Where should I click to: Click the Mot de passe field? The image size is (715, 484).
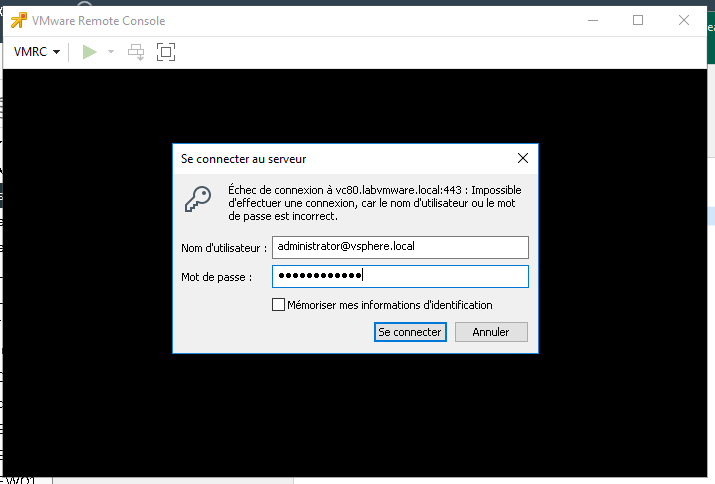[400, 276]
